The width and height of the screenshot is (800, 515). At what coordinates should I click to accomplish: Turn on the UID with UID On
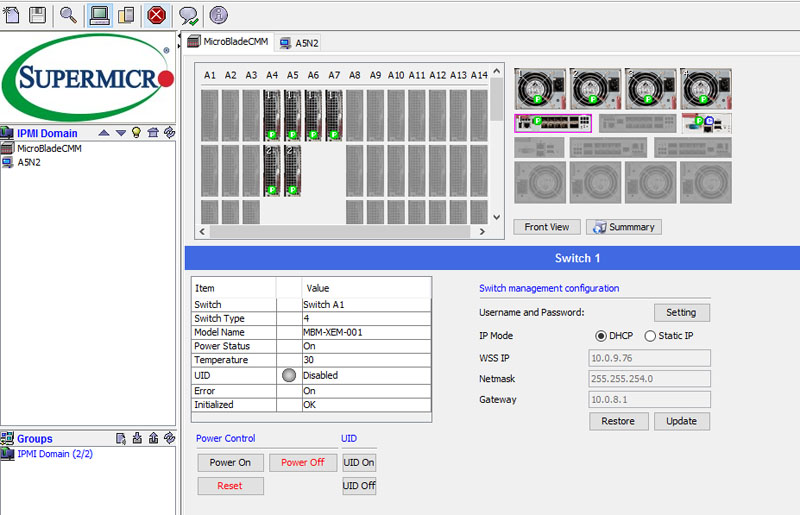click(359, 463)
